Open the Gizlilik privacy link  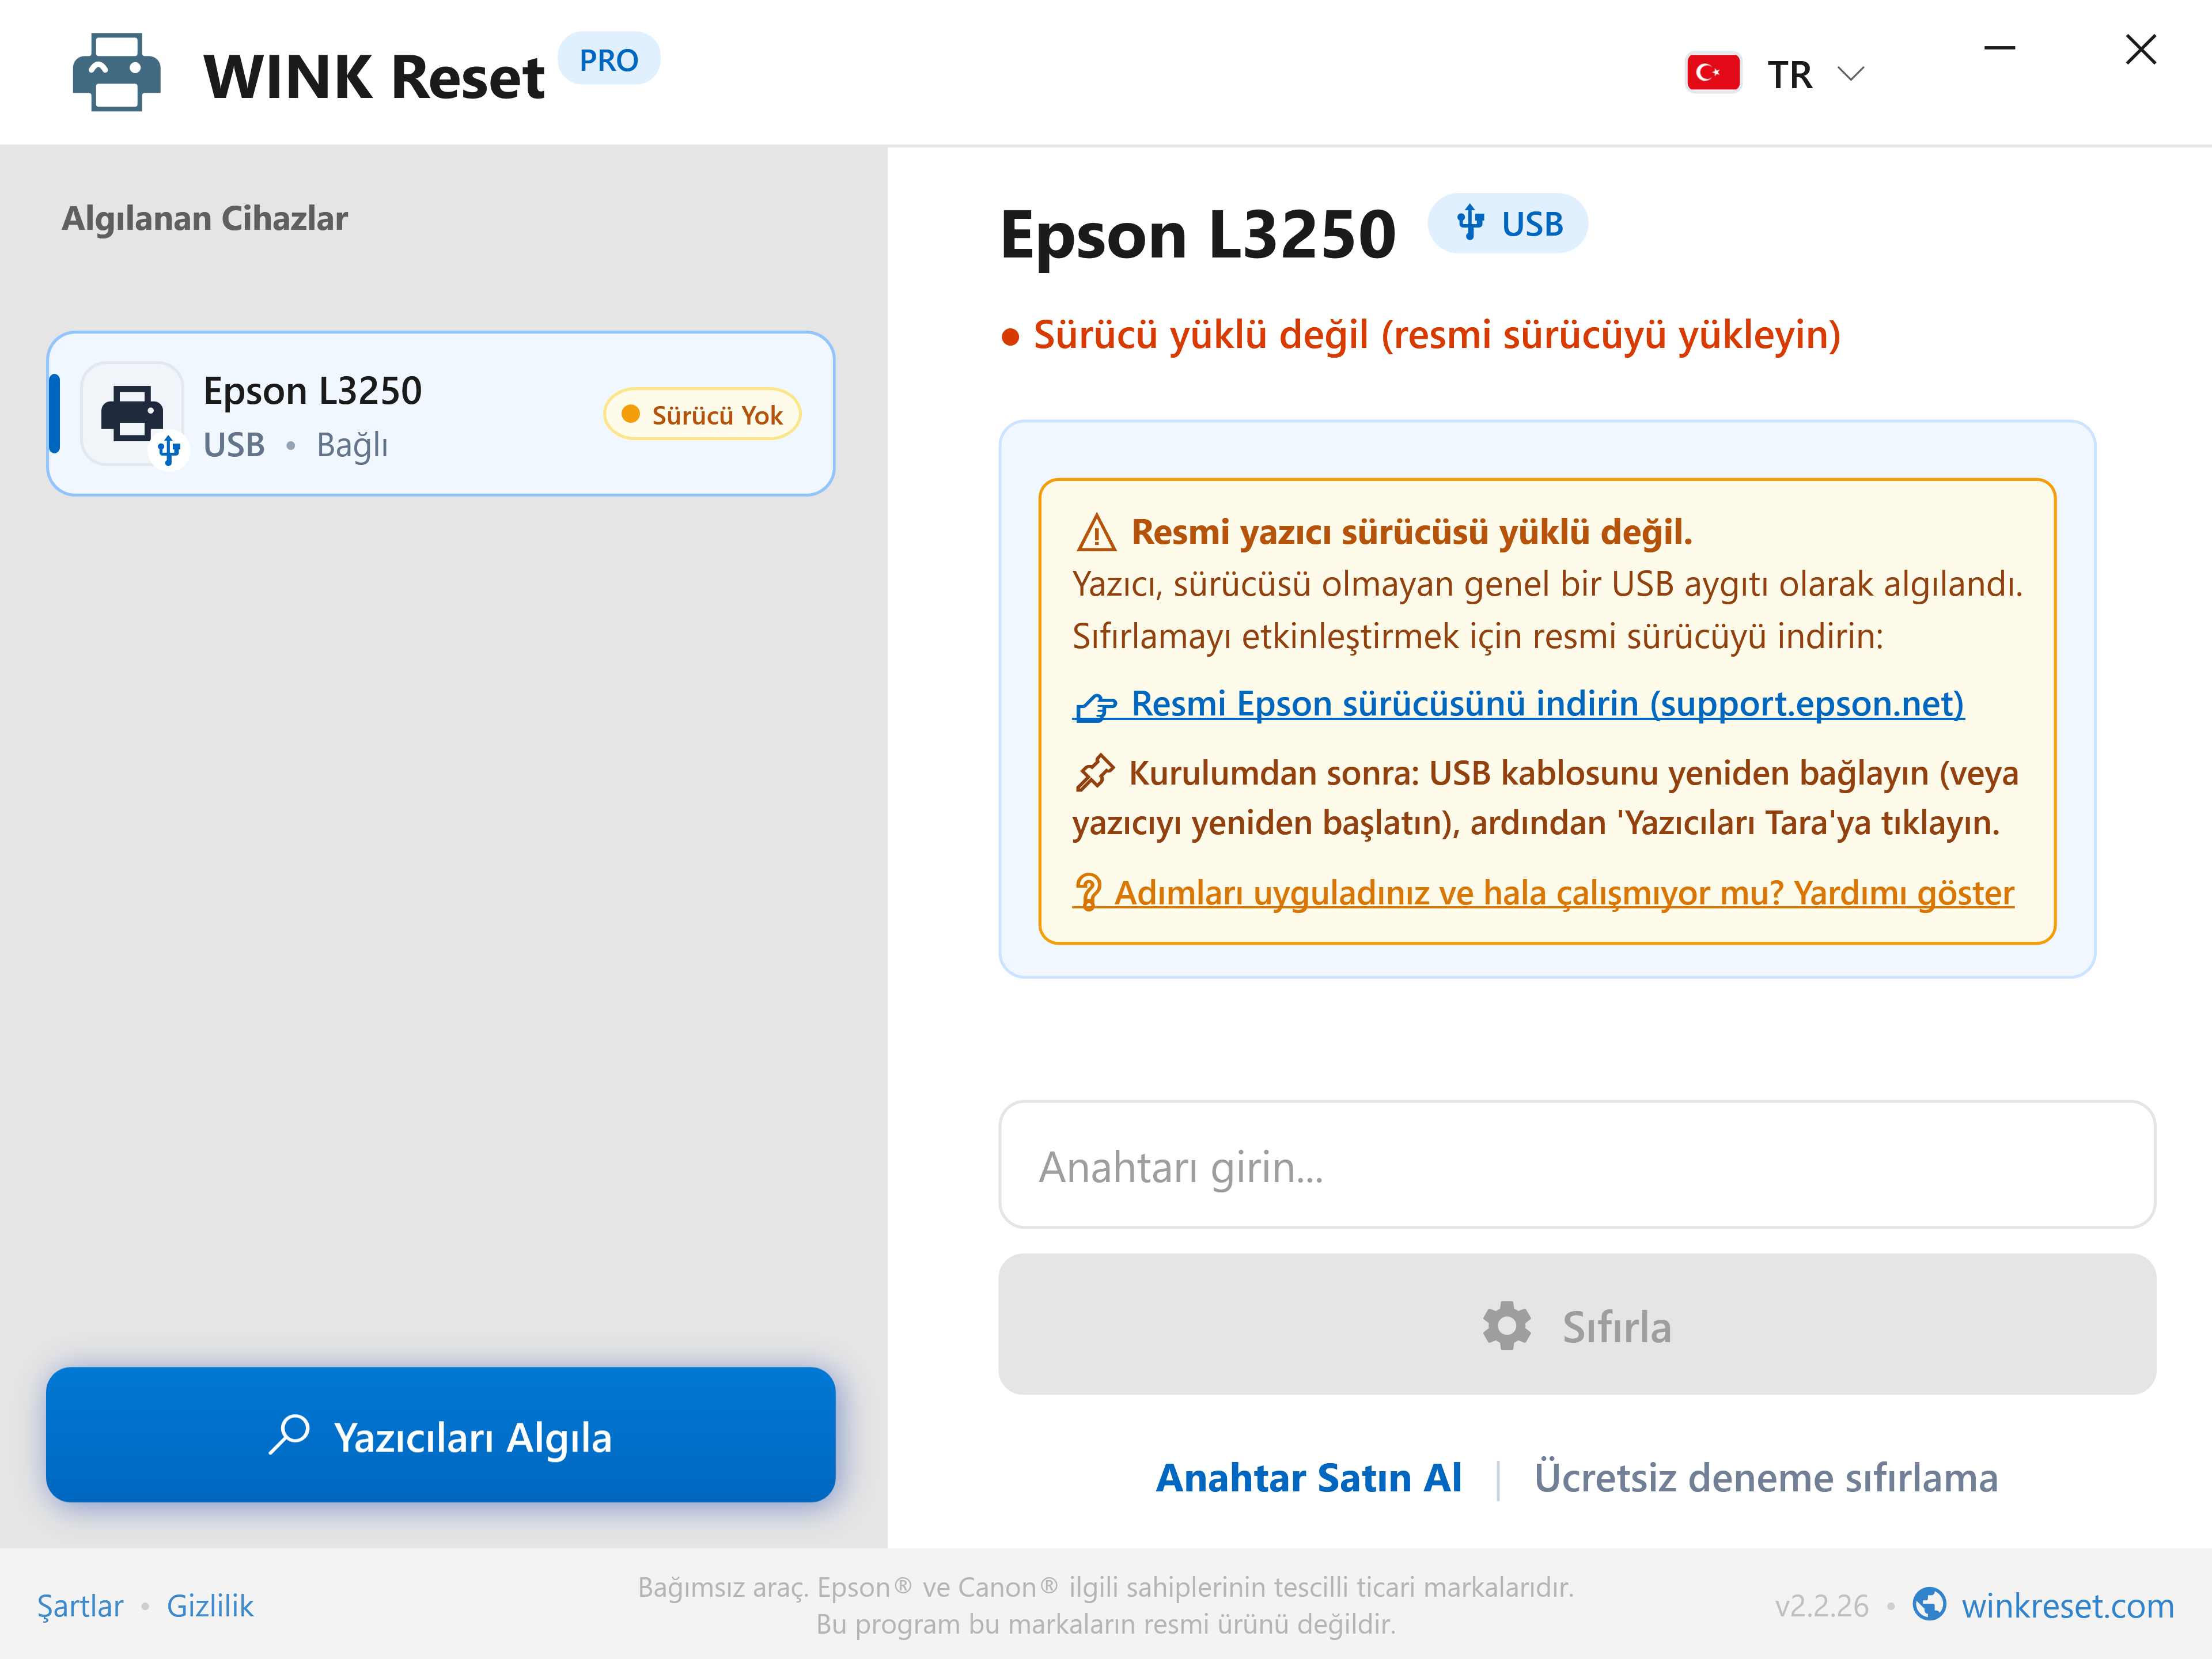210,1606
